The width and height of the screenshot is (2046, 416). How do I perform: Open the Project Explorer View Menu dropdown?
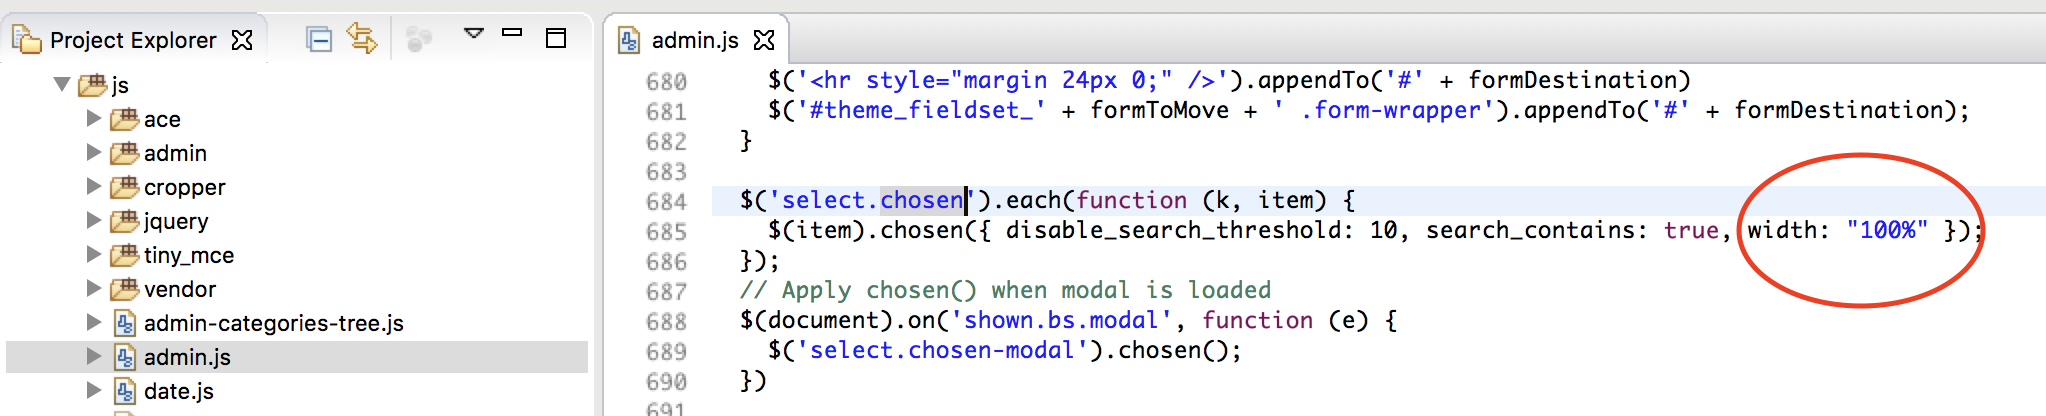tap(474, 34)
